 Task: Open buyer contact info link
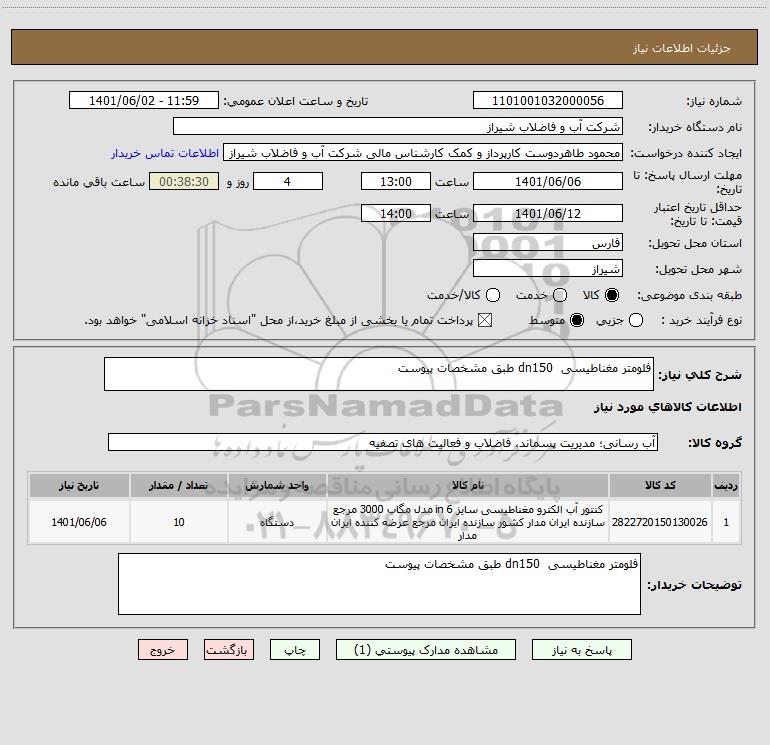(x=165, y=153)
